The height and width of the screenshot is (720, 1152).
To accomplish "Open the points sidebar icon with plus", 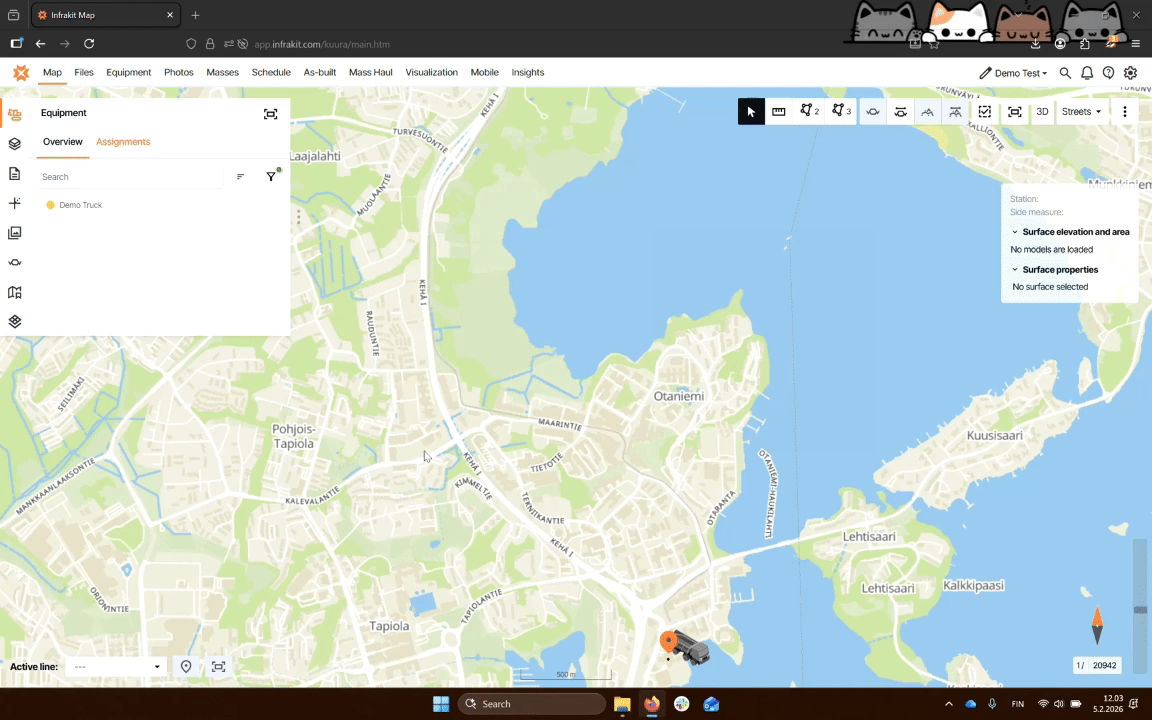I will [15, 203].
